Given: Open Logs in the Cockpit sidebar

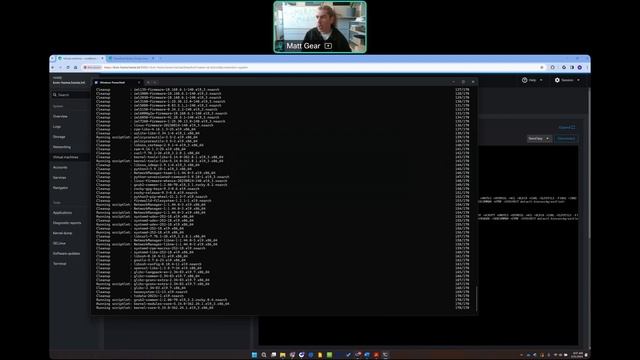Looking at the screenshot, I should (57, 127).
